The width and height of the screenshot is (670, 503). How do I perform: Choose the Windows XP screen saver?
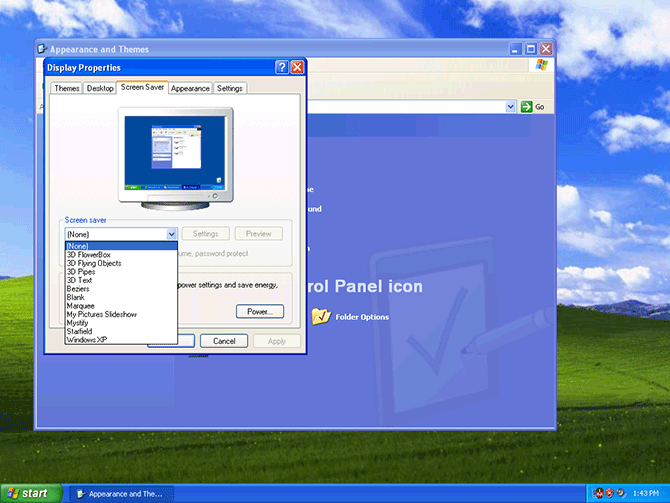coord(121,340)
